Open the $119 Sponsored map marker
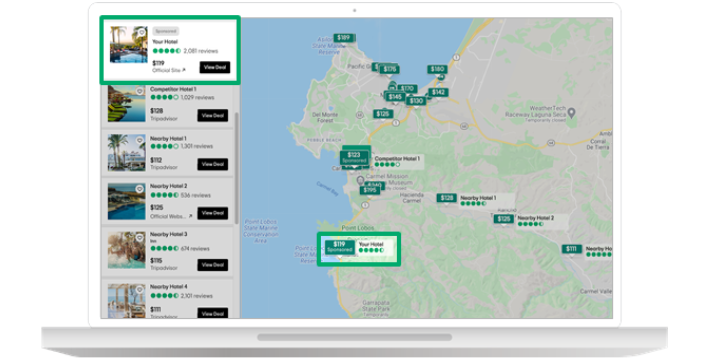Screen dimensions: 707x360 (340, 247)
